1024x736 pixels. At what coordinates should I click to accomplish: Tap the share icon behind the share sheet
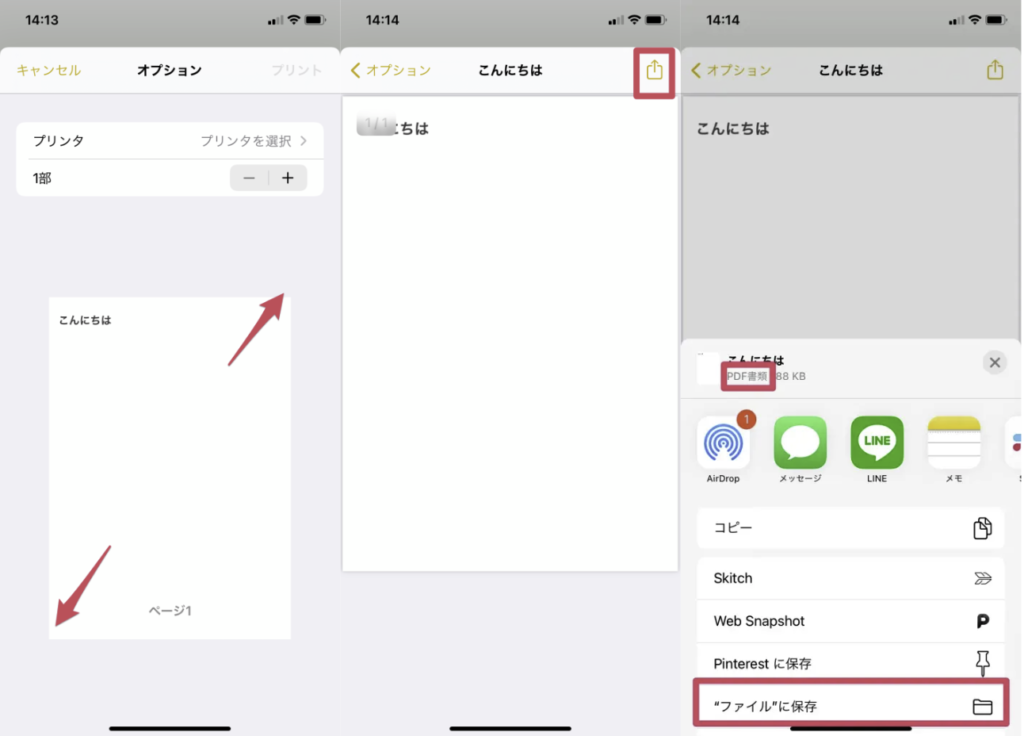click(x=994, y=71)
